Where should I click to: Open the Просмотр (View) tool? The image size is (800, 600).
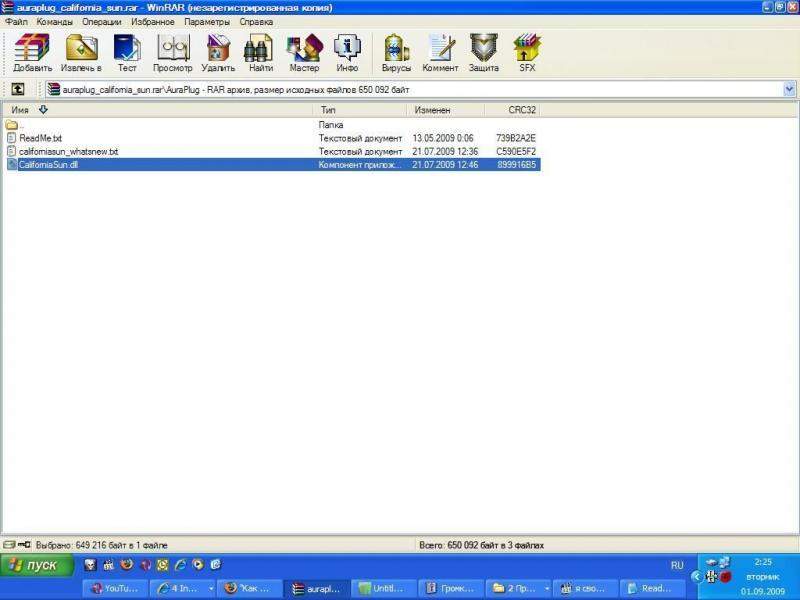pyautogui.click(x=173, y=53)
